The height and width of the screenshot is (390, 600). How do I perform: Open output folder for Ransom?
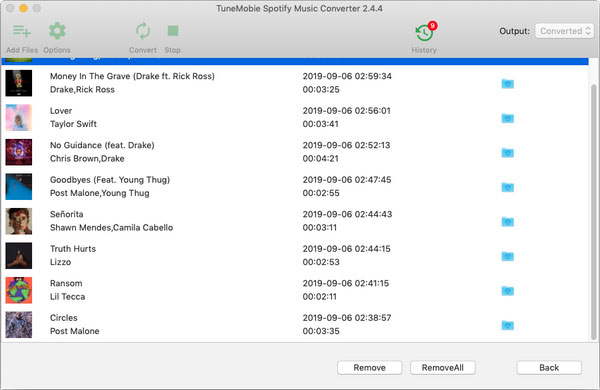click(x=507, y=290)
